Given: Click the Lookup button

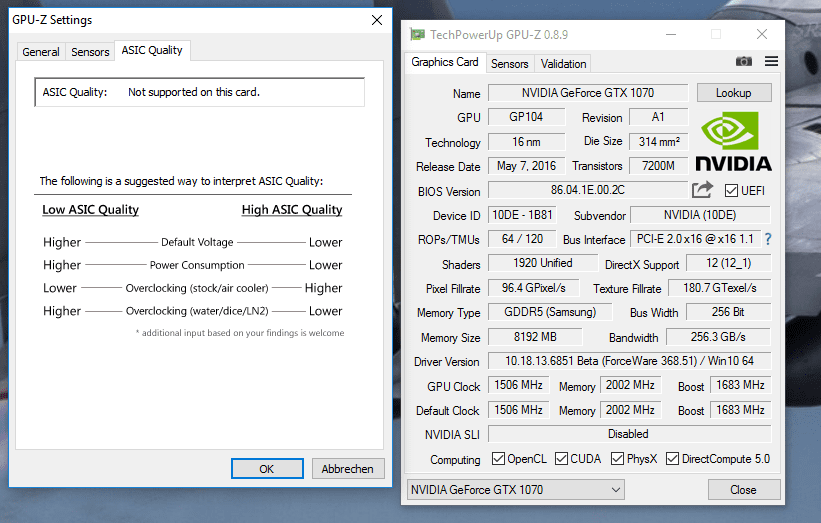Looking at the screenshot, I should pos(734,93).
